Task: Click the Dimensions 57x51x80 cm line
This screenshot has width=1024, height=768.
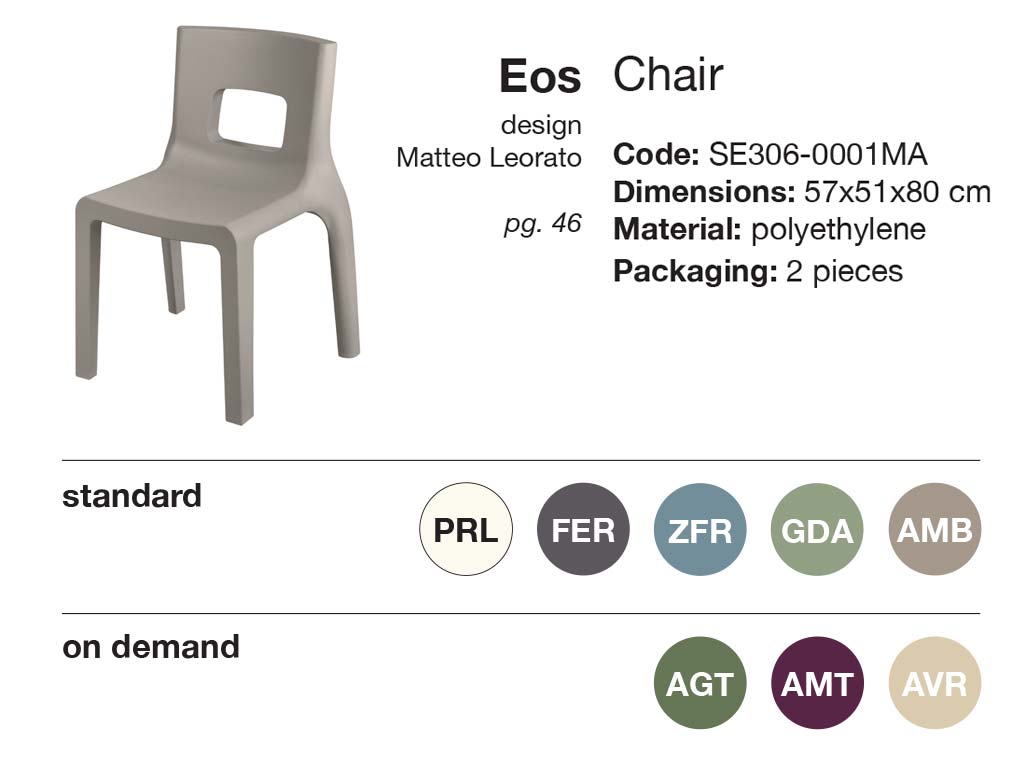Action: coord(802,192)
